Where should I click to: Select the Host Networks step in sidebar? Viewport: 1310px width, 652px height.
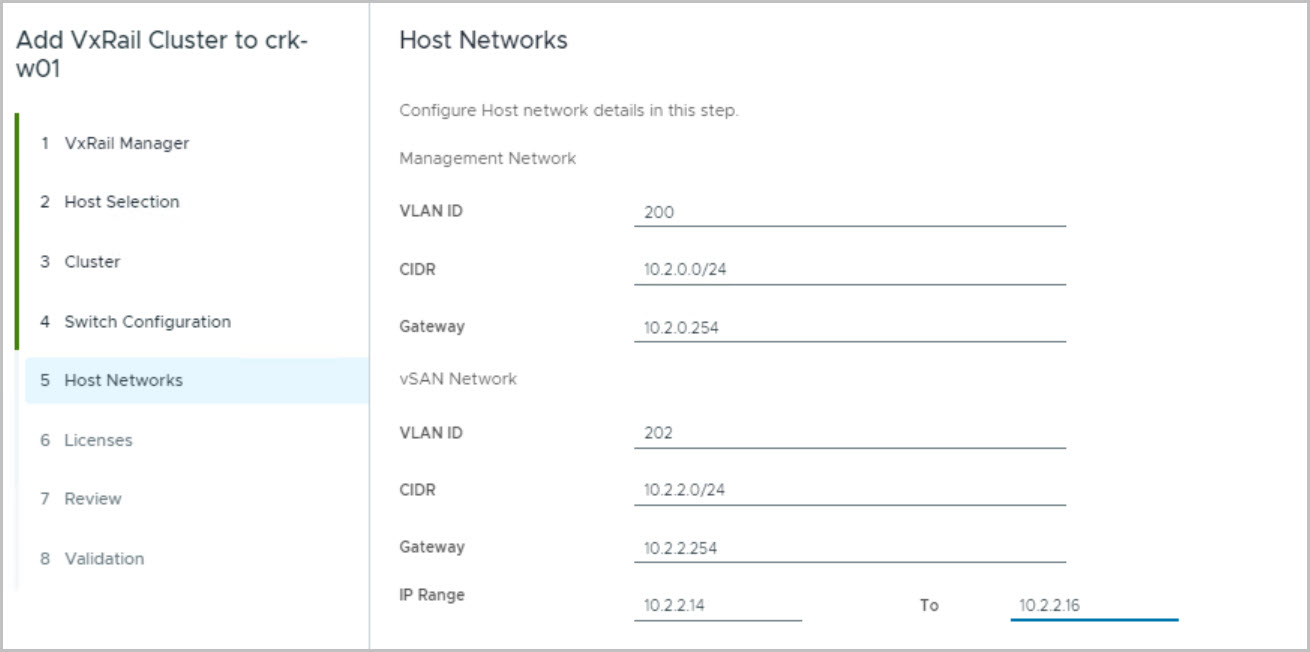(123, 380)
